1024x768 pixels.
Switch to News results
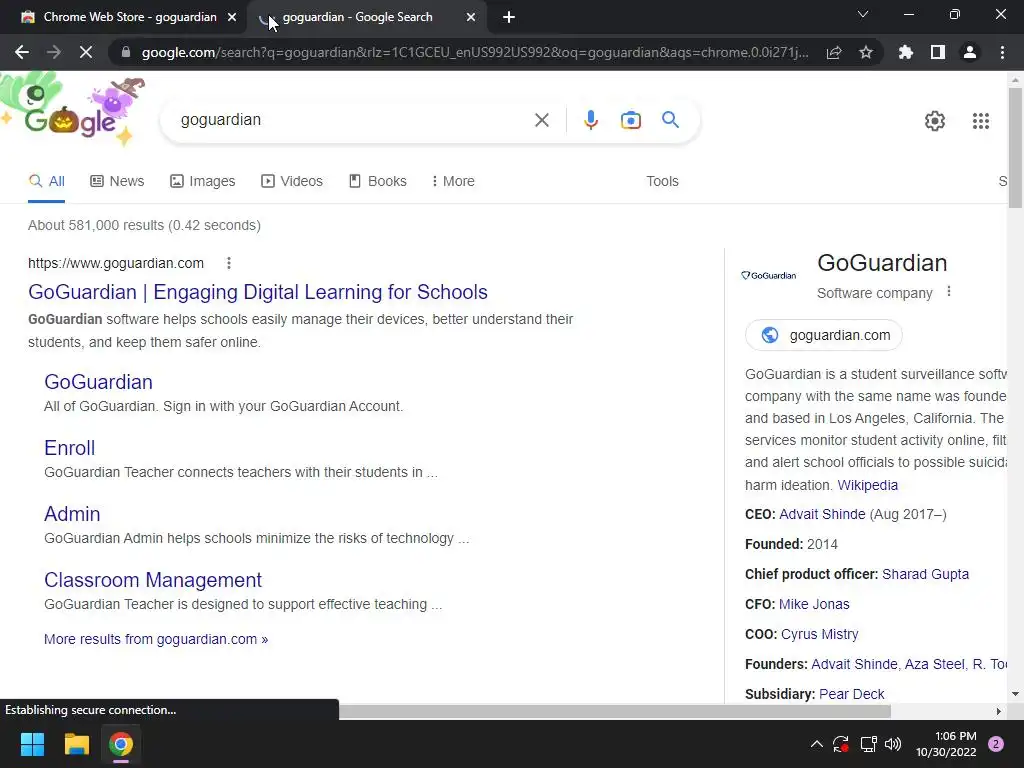point(117,182)
